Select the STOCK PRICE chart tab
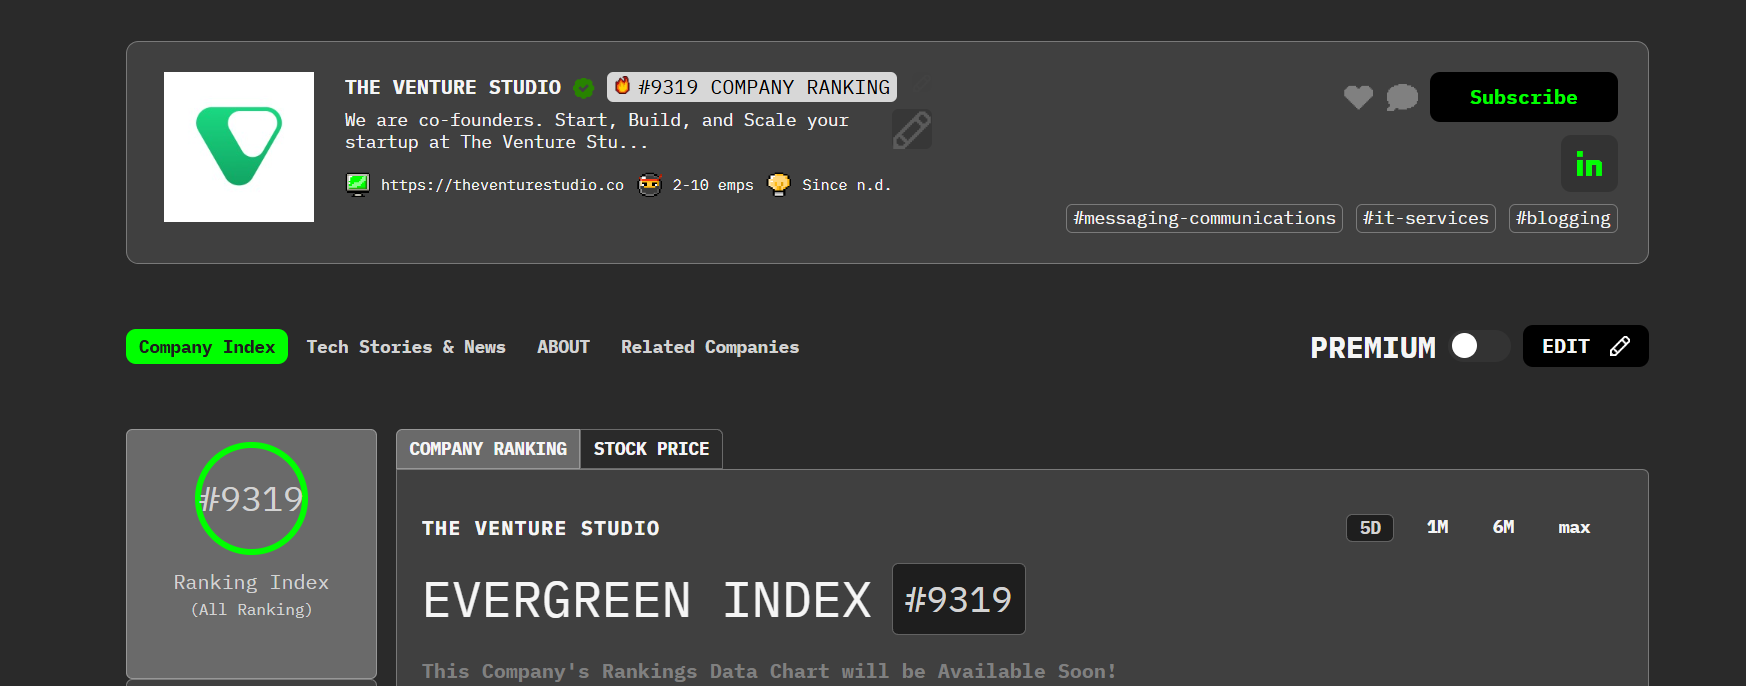This screenshot has height=686, width=1746. (651, 449)
